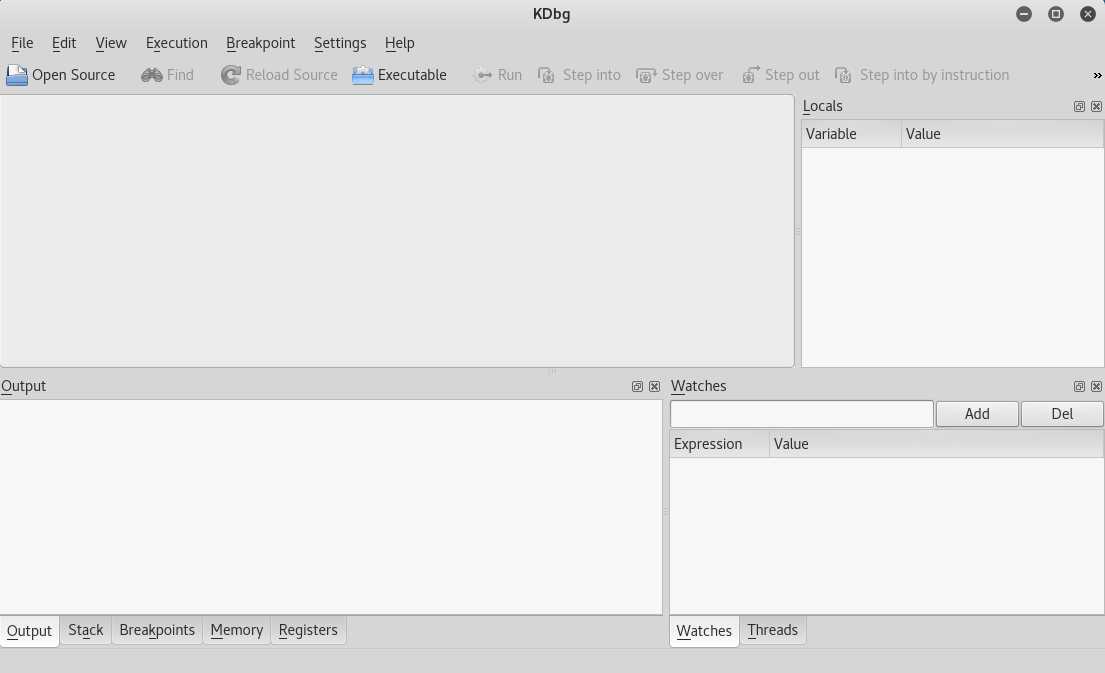Click the Run toolbar icon
Screen dimensions: 1105x673
[483, 75]
